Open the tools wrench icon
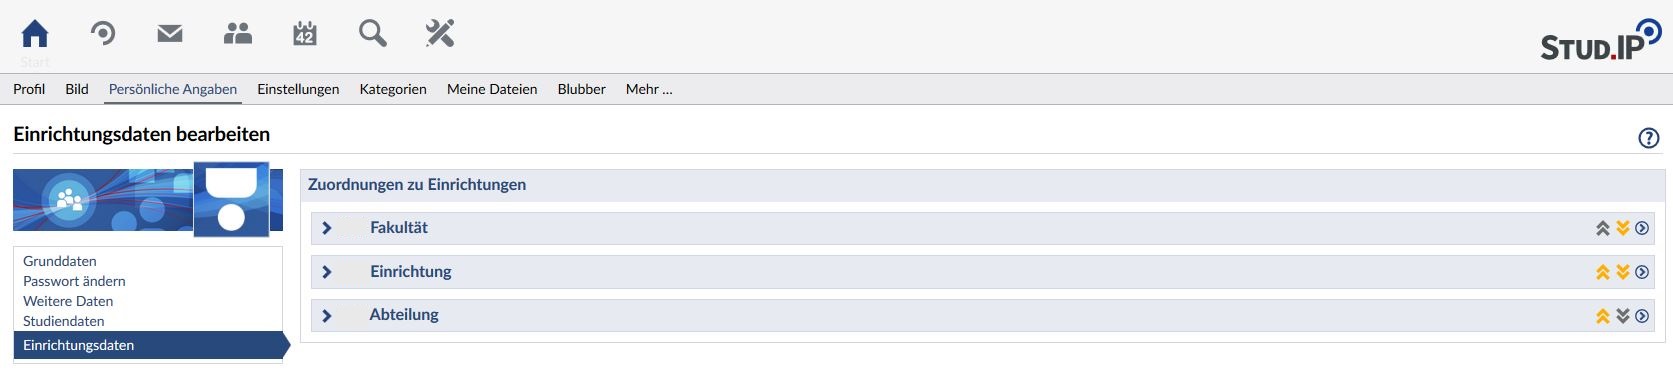Screen dimensions: 1673x373 440,34
